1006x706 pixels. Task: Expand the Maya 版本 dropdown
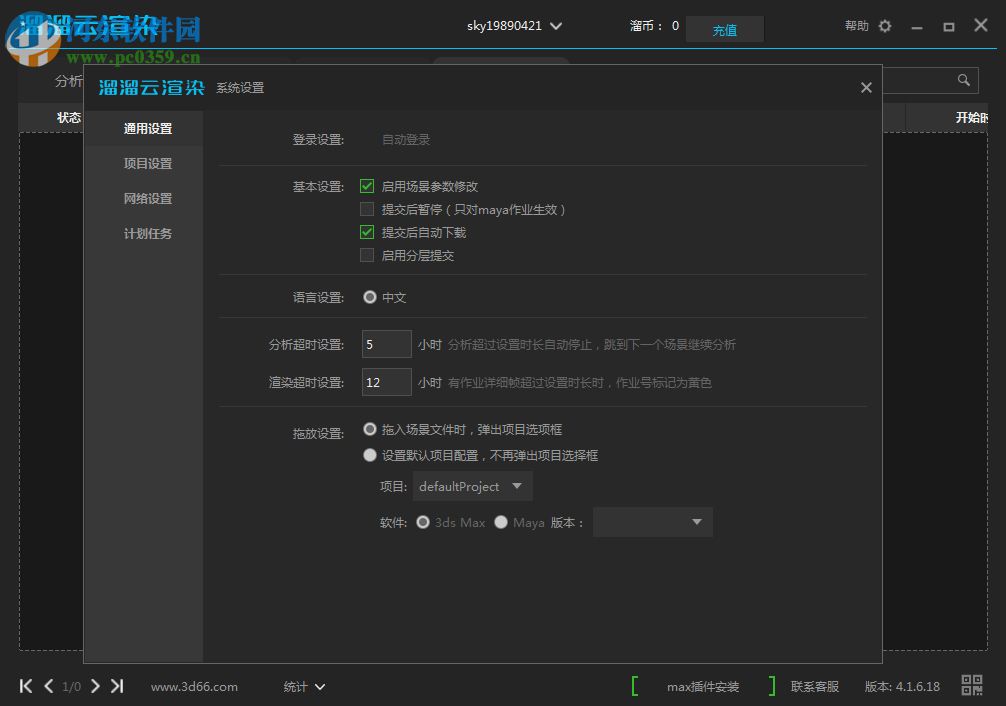coord(652,521)
